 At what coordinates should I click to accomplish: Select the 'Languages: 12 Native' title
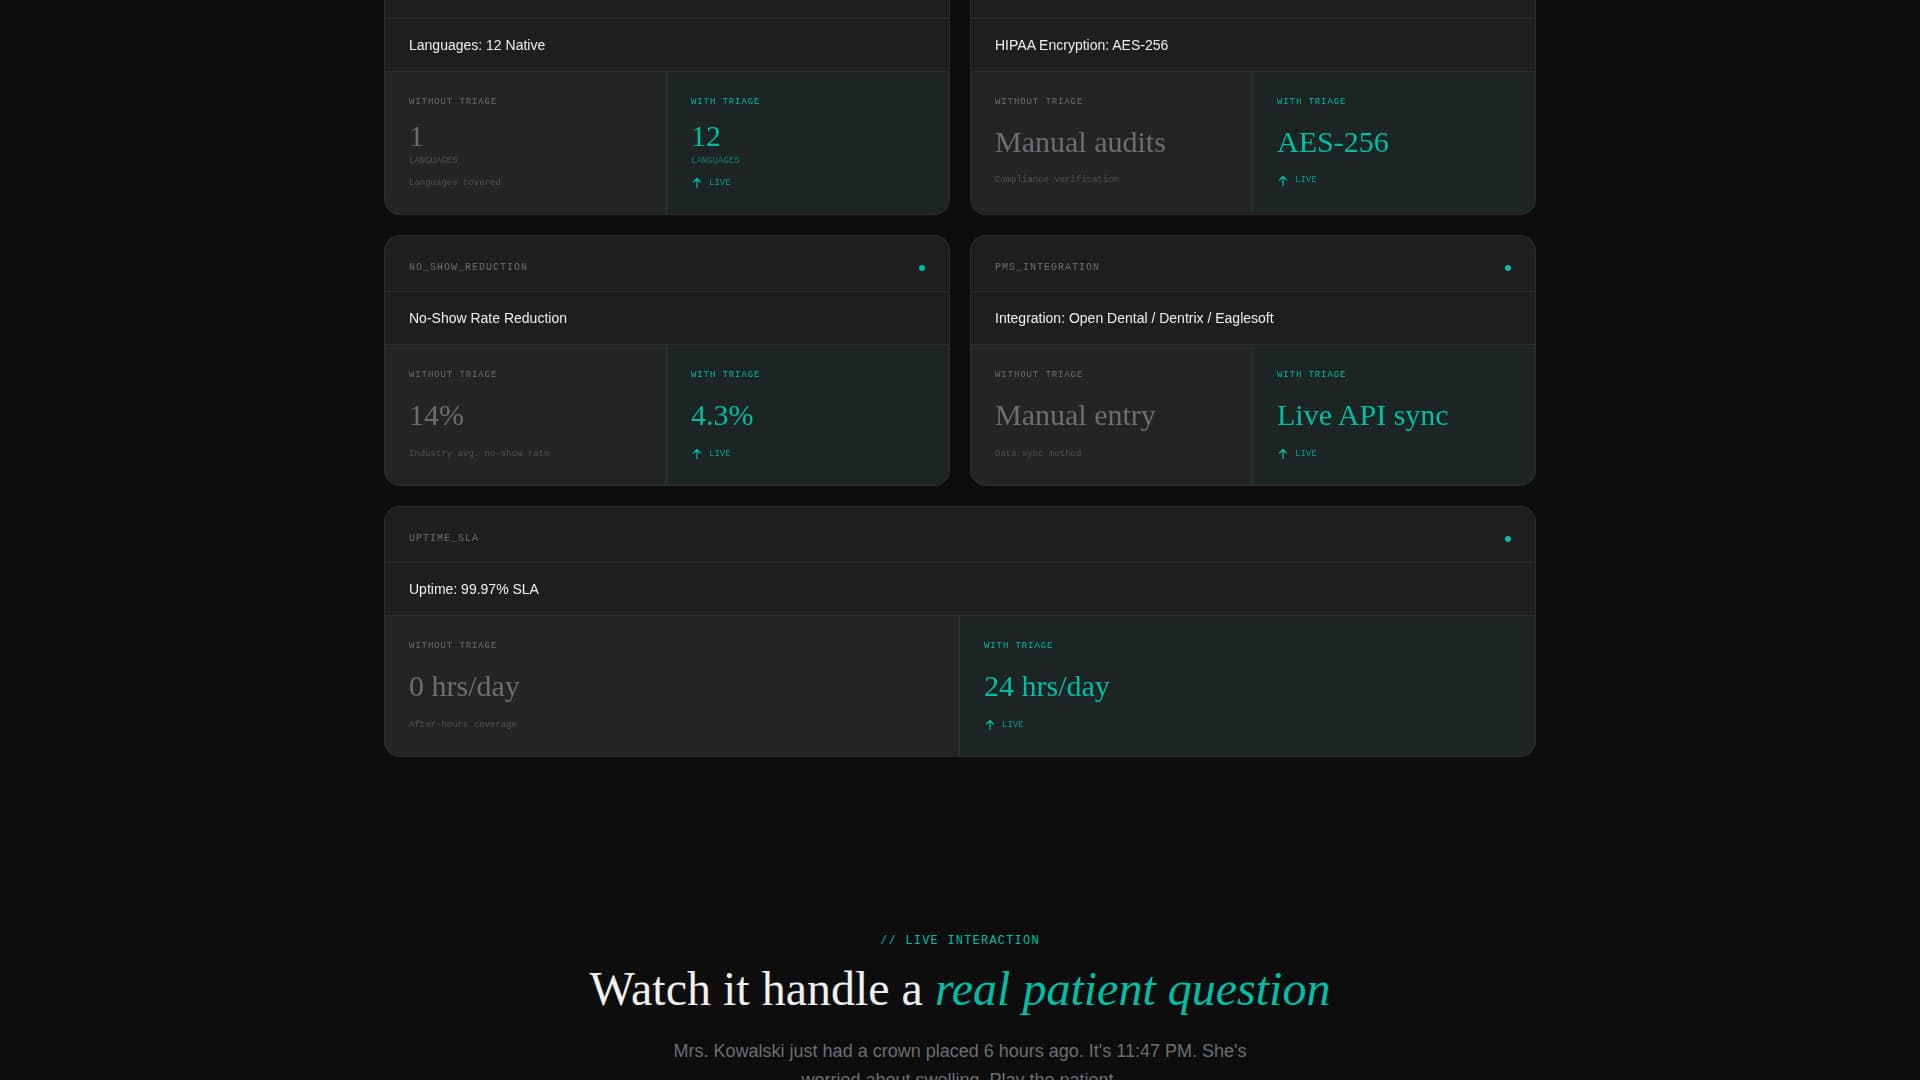point(477,45)
